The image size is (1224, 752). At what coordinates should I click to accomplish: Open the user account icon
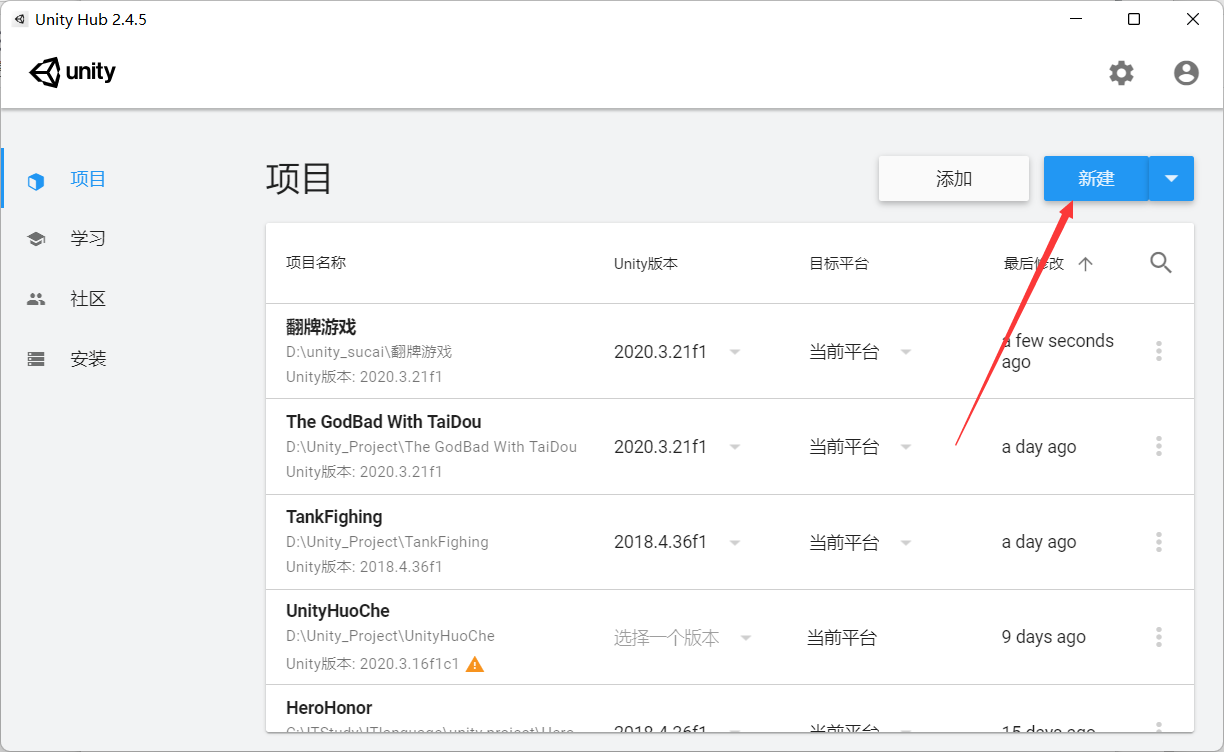pyautogui.click(x=1186, y=73)
